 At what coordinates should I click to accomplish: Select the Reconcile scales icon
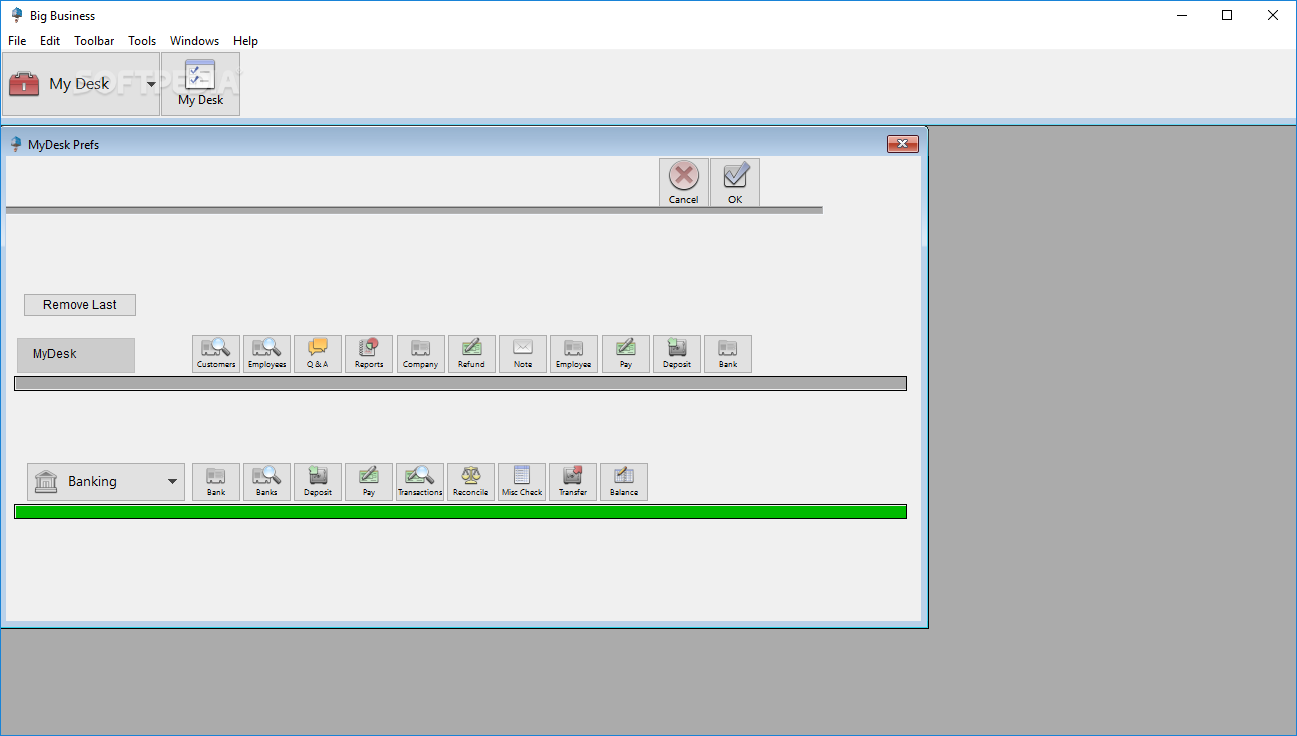471,482
